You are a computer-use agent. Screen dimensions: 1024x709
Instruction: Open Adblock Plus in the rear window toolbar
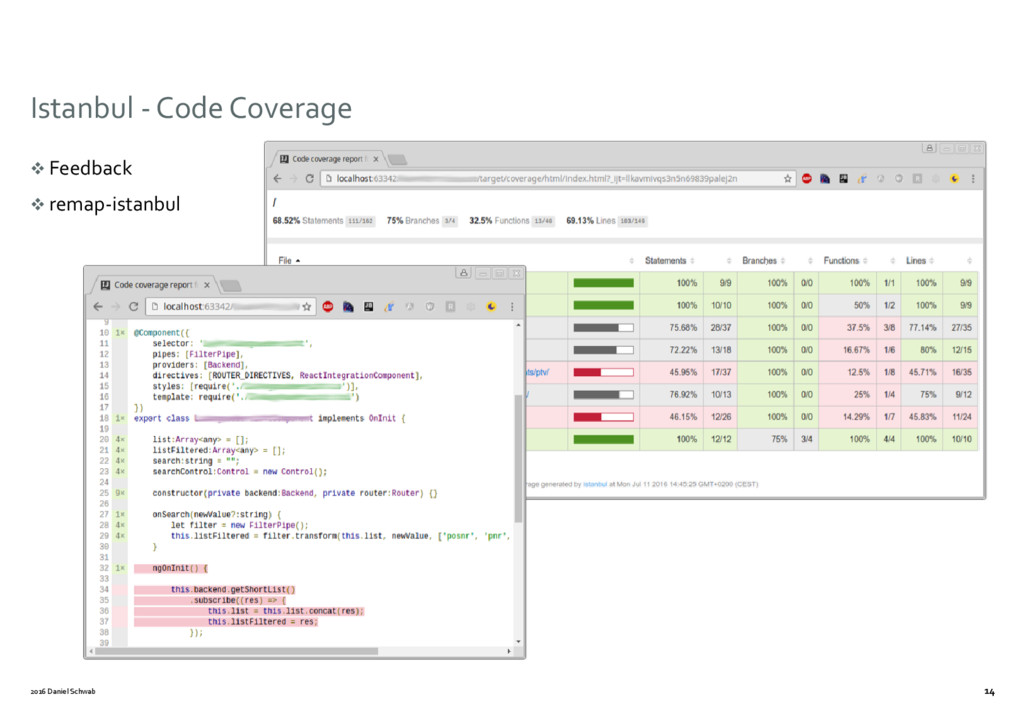(807, 178)
